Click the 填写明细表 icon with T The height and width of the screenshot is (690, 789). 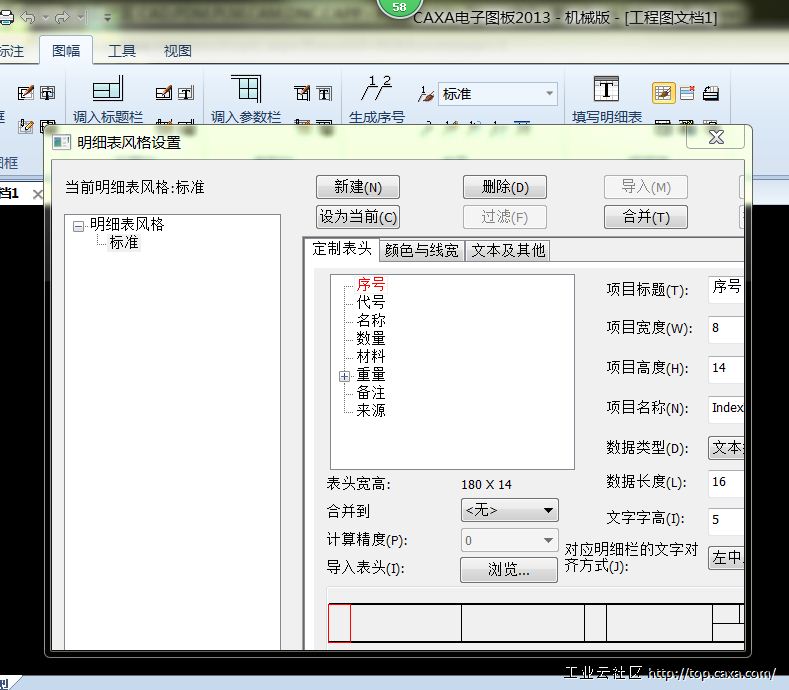point(606,89)
